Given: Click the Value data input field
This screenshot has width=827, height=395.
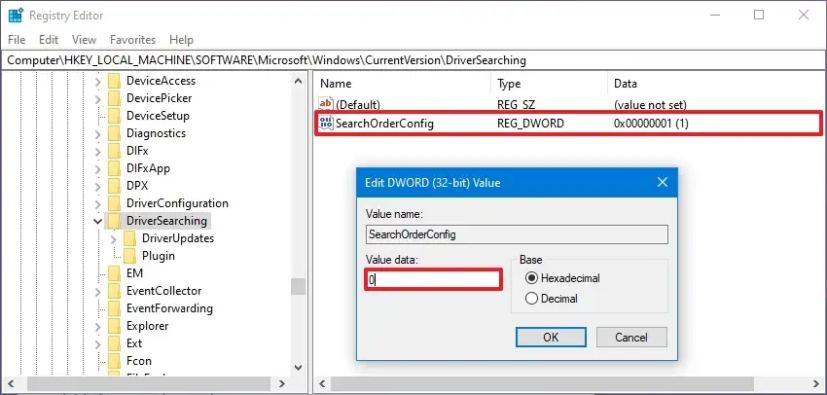Looking at the screenshot, I should tap(432, 280).
